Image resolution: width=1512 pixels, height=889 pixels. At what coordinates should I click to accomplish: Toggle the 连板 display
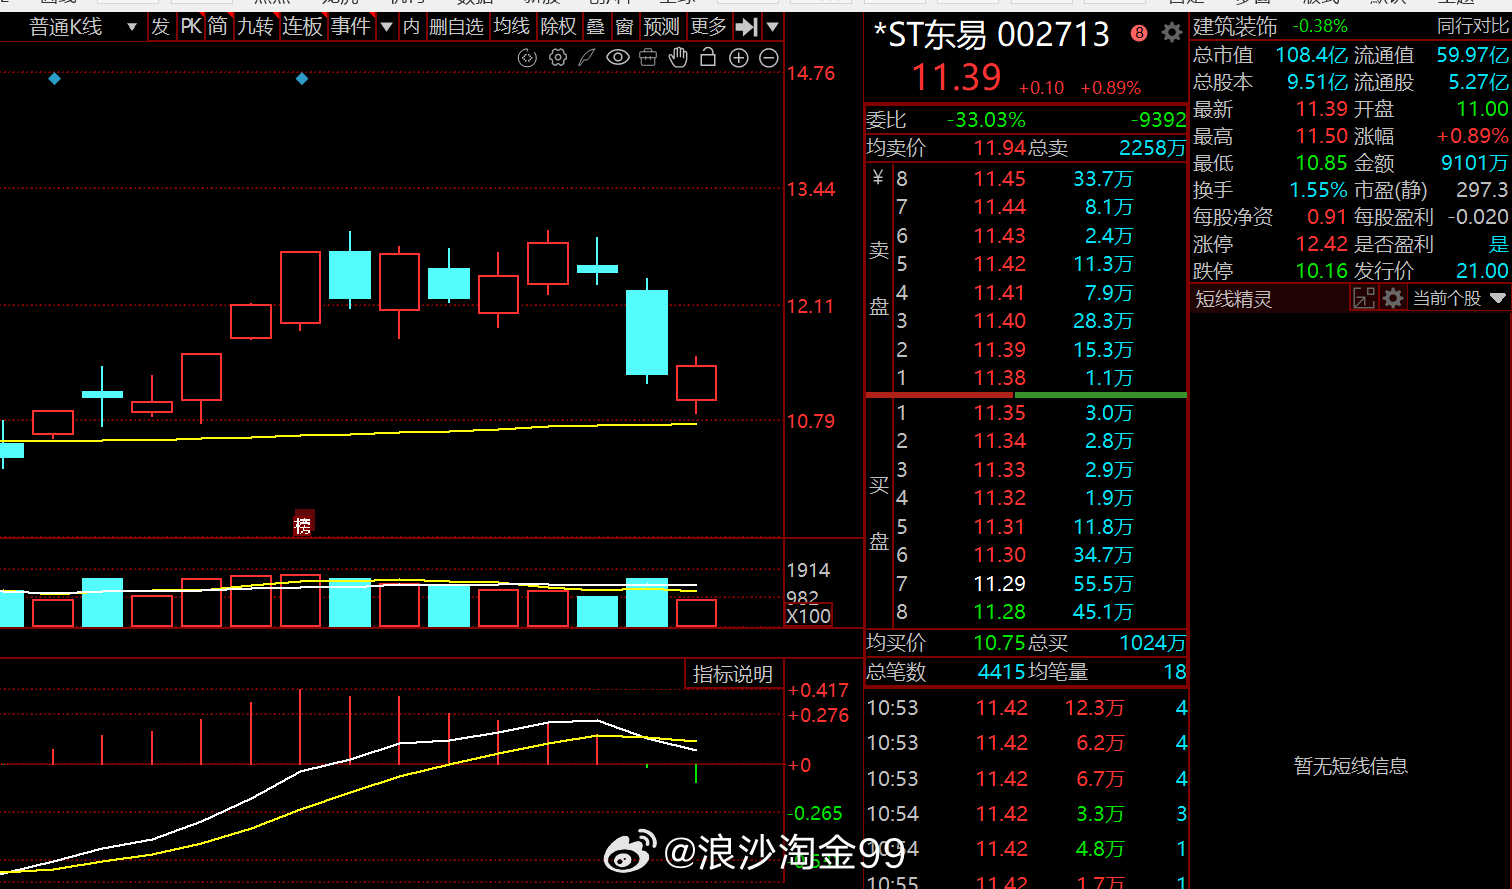[x=302, y=27]
